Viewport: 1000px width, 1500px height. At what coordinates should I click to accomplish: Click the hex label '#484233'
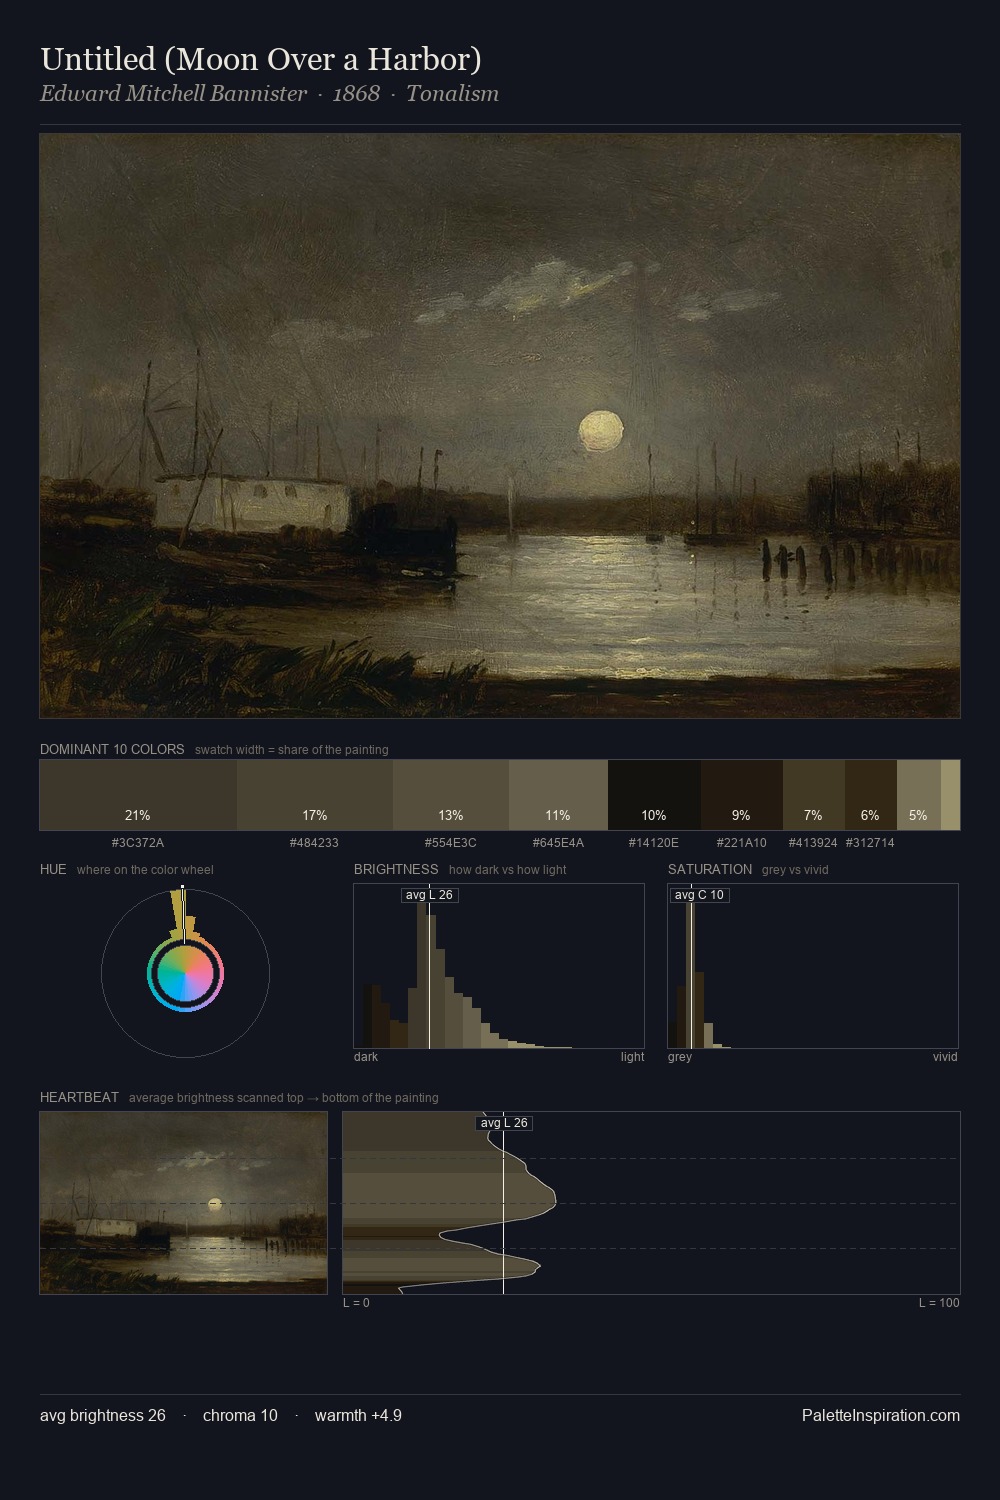(314, 843)
